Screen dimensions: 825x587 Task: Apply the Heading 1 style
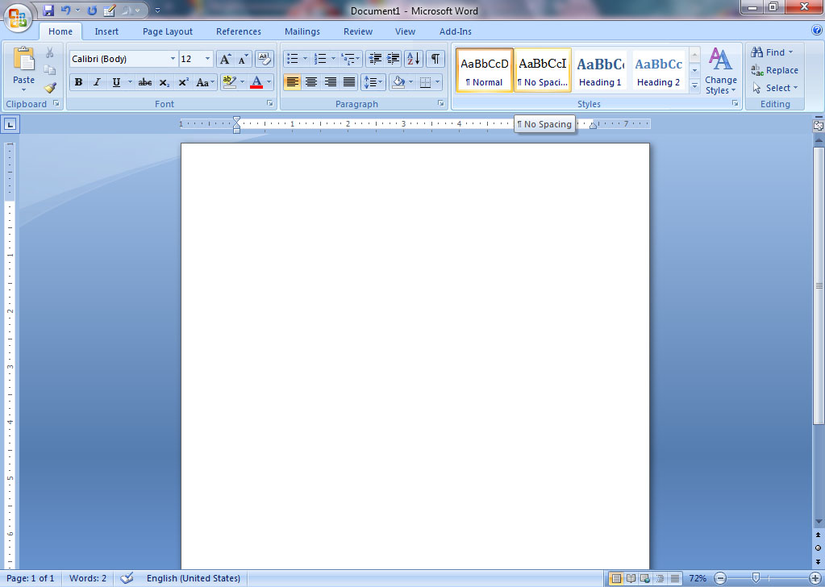[x=599, y=69]
